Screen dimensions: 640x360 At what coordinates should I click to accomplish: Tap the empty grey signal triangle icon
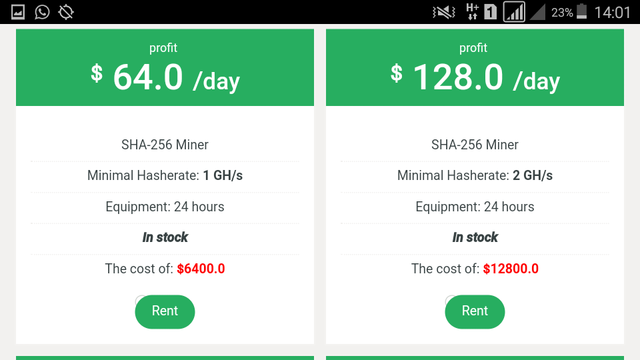tap(538, 12)
